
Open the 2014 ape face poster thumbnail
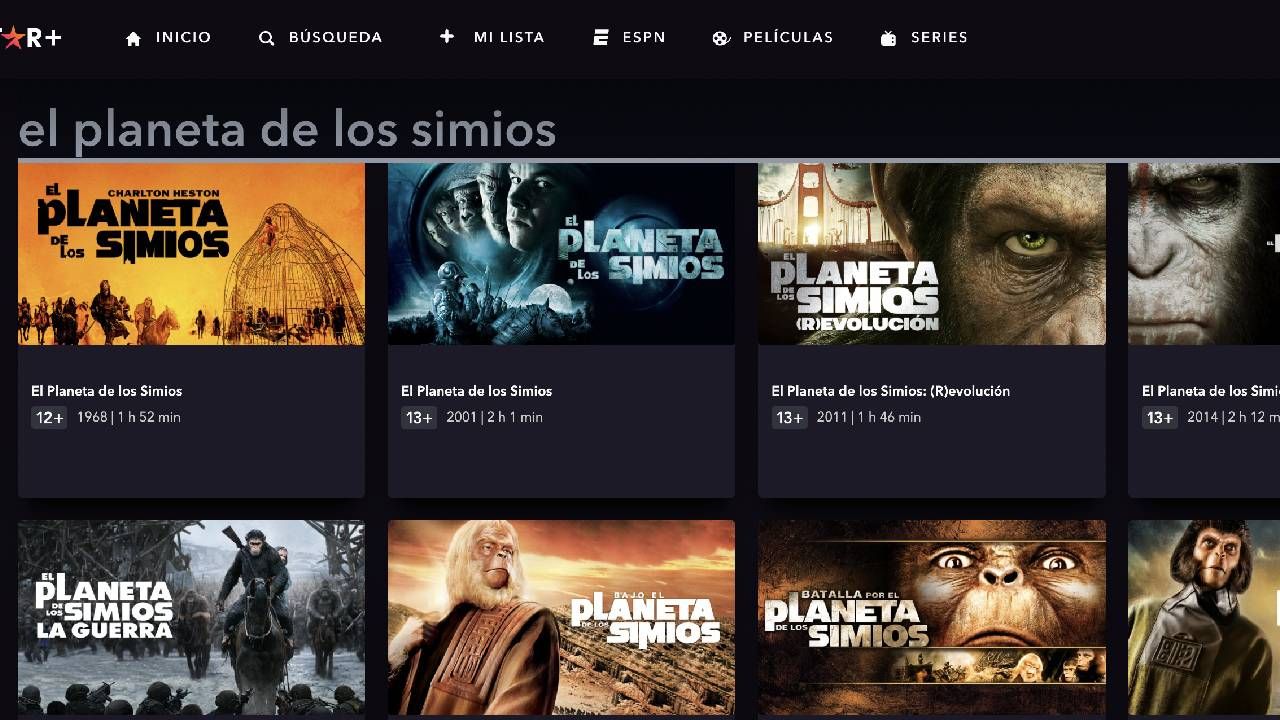tap(1204, 254)
